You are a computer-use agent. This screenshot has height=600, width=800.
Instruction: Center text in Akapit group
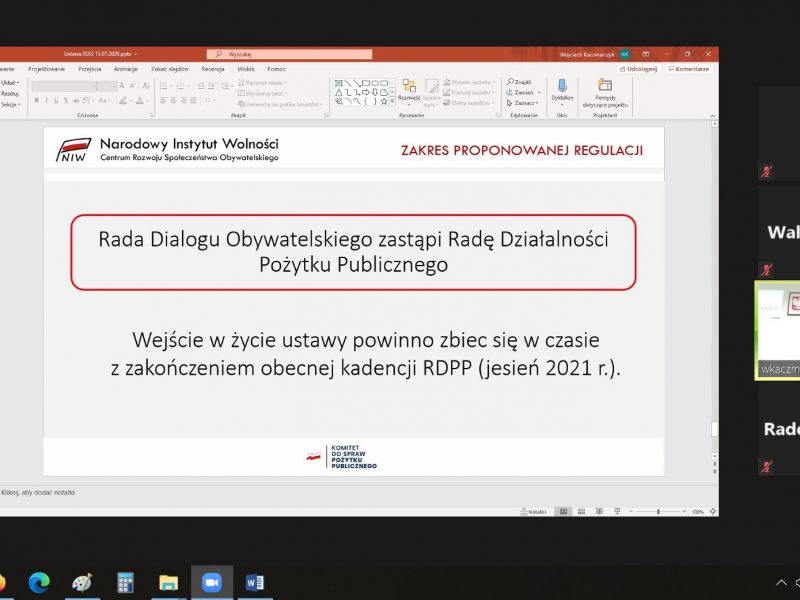tap(173, 101)
